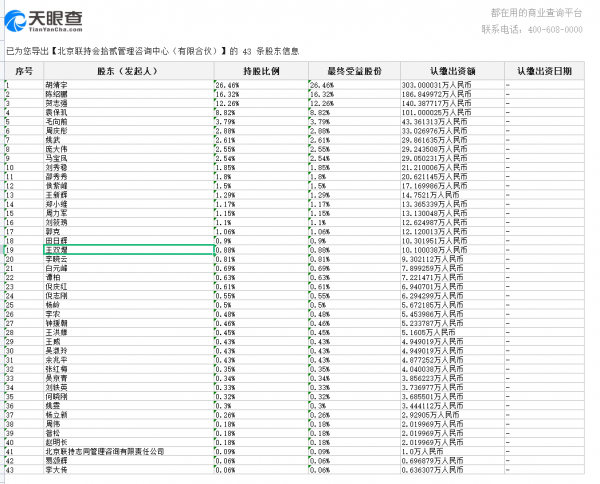Select shareholder cell 贺志强

[128, 103]
